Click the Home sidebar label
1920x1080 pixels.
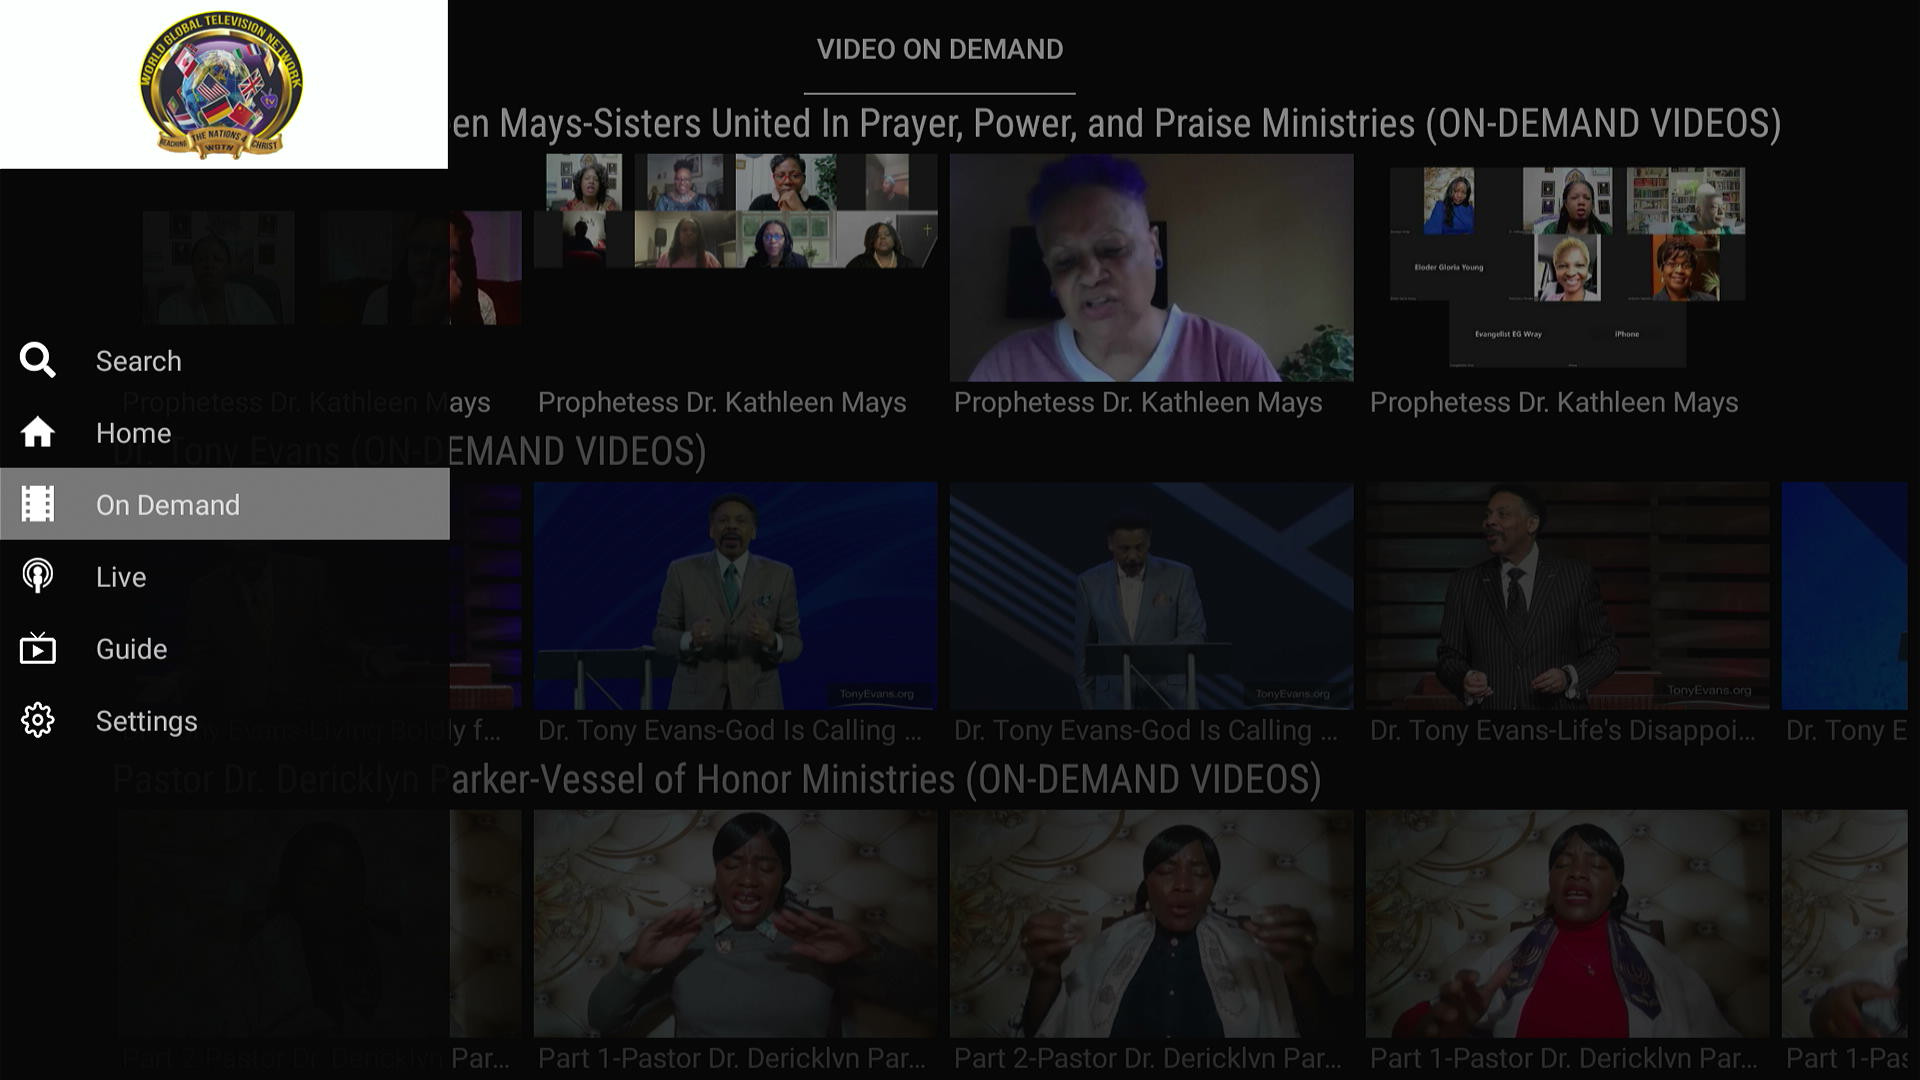pos(133,432)
